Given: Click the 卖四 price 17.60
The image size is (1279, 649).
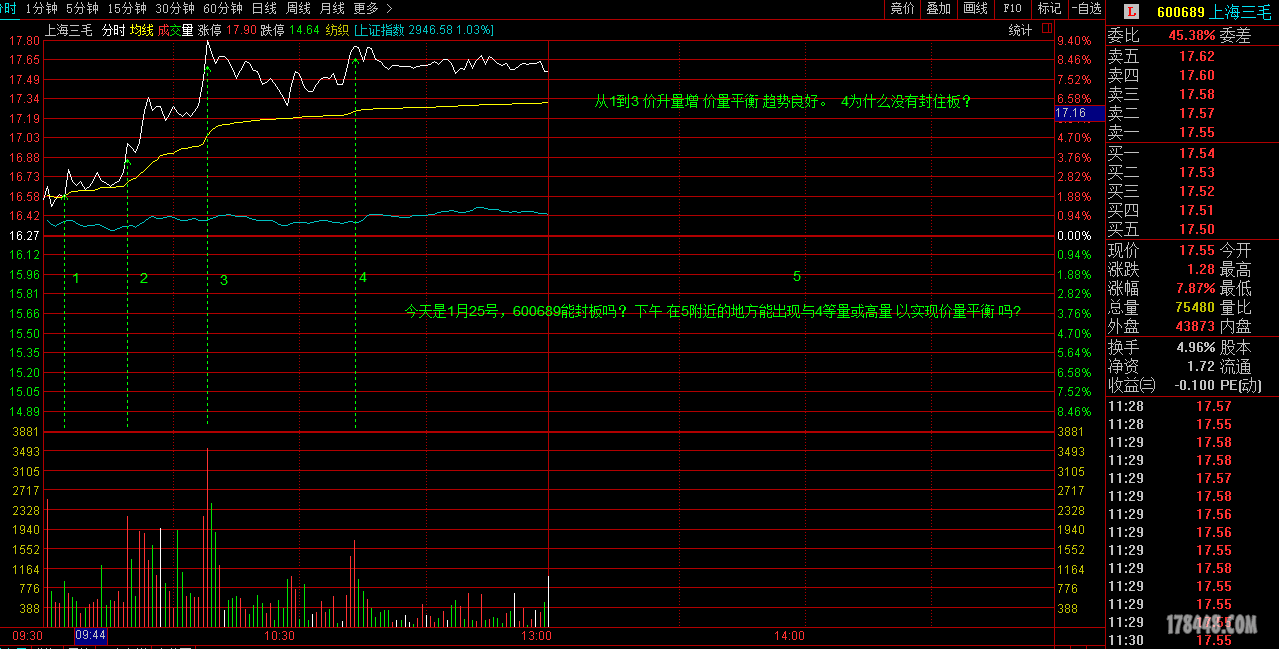Looking at the screenshot, I should (x=1196, y=76).
